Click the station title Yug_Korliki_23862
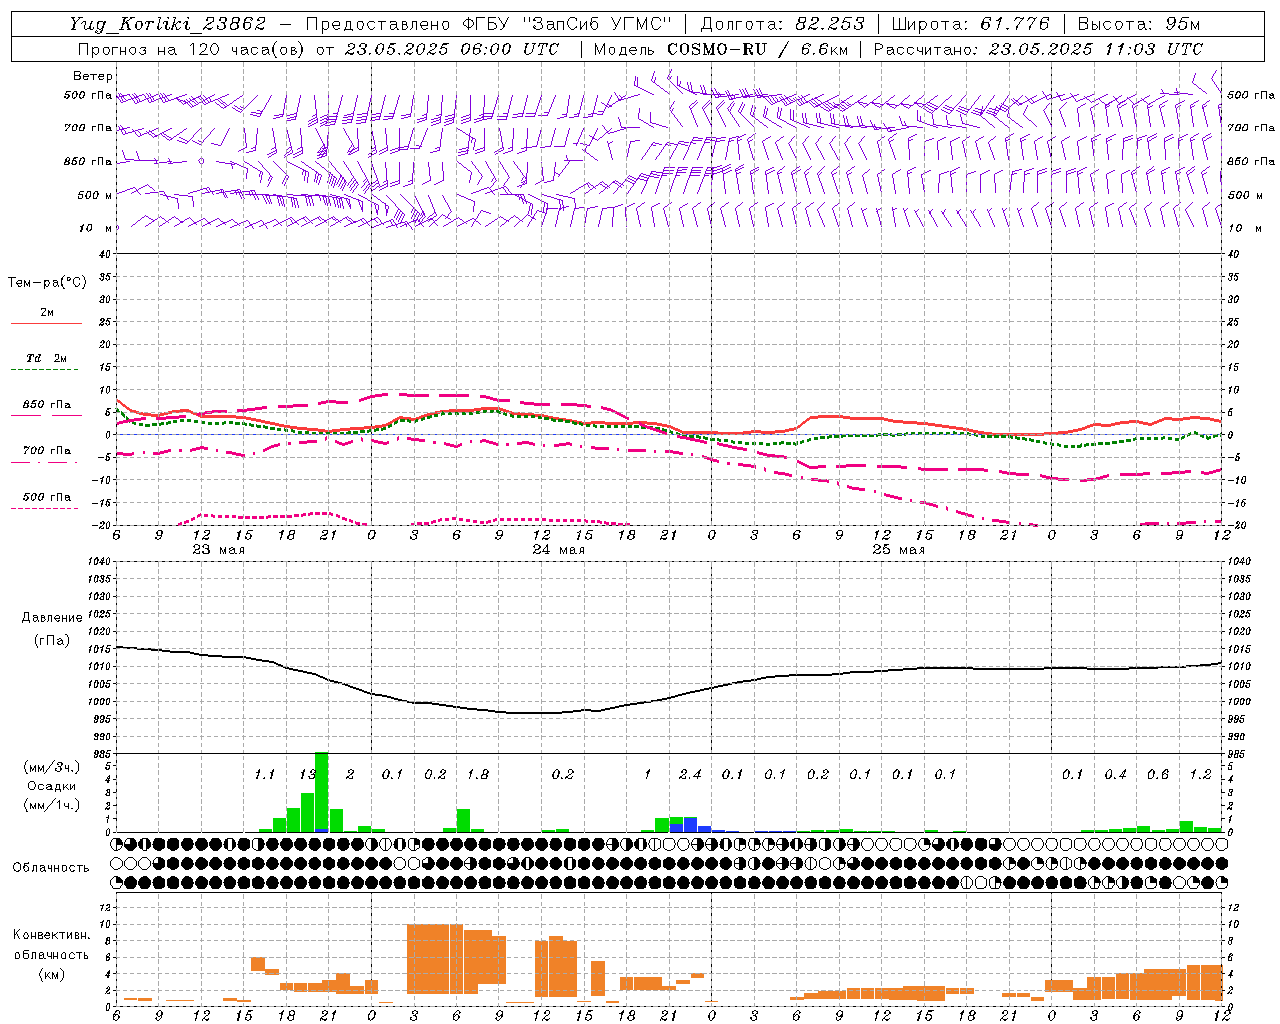 [x=168, y=24]
